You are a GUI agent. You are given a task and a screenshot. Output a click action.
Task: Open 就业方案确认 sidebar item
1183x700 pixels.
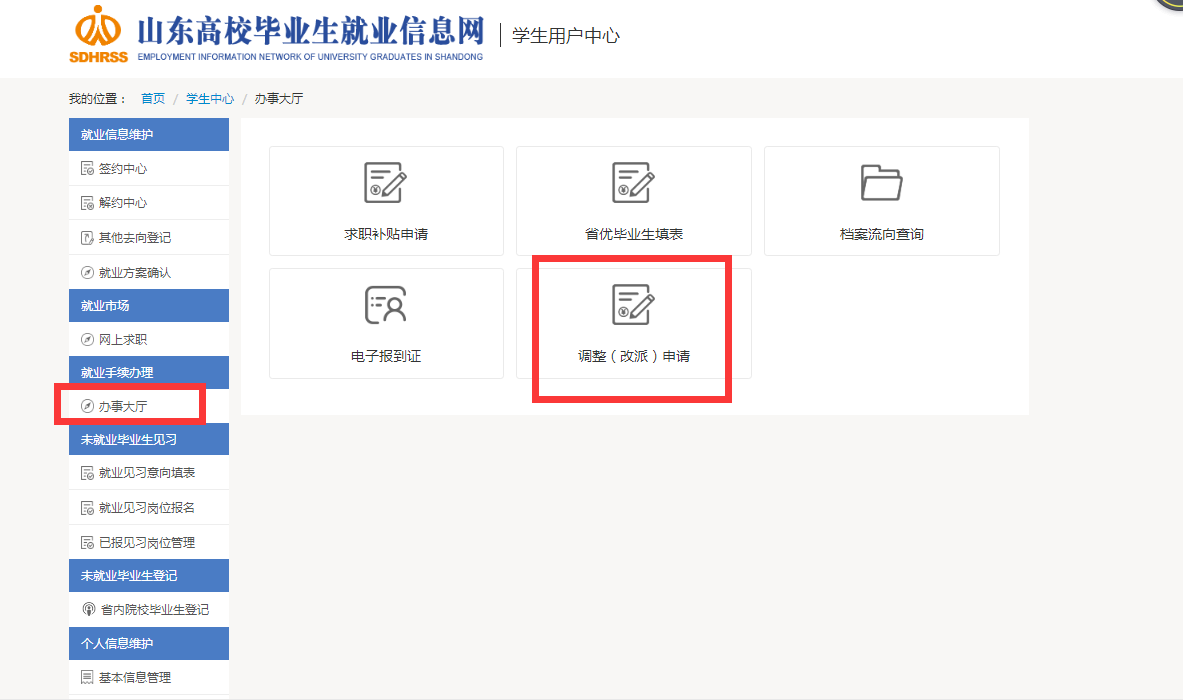(134, 273)
